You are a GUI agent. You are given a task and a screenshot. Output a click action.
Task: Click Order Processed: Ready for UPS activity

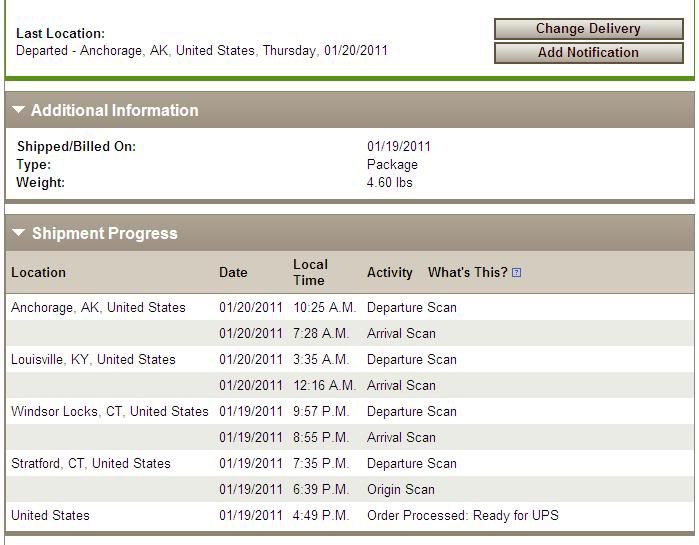[462, 515]
